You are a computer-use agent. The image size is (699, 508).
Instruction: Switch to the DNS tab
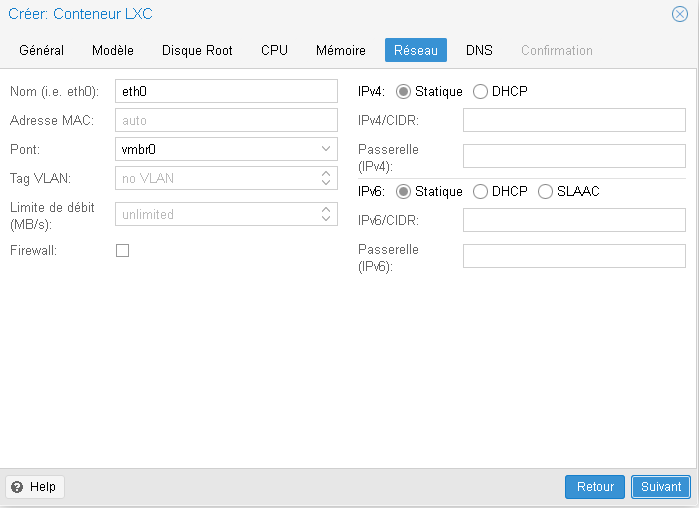click(479, 50)
